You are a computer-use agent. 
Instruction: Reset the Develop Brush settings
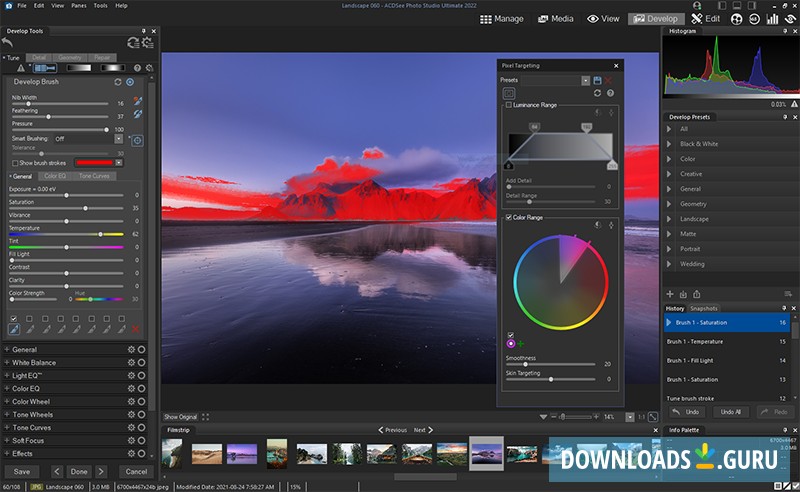point(118,81)
